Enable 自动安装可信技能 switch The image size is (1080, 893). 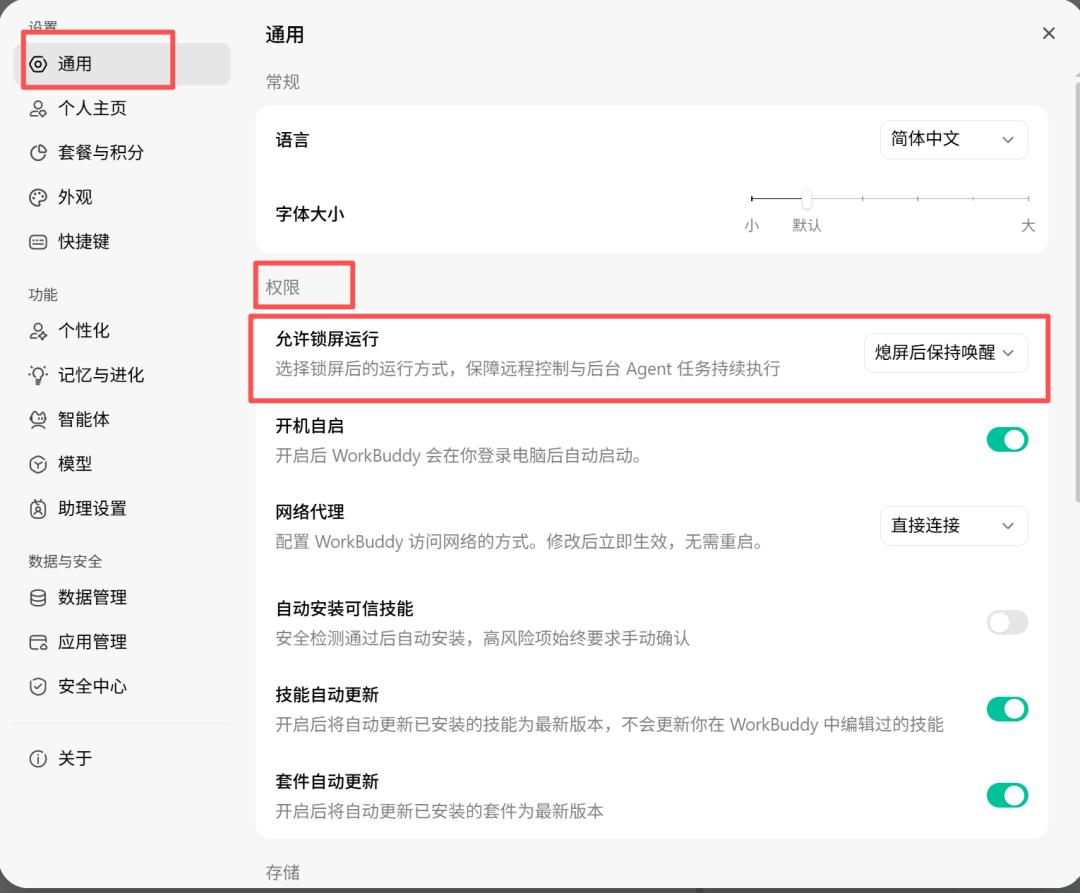pos(1007,622)
